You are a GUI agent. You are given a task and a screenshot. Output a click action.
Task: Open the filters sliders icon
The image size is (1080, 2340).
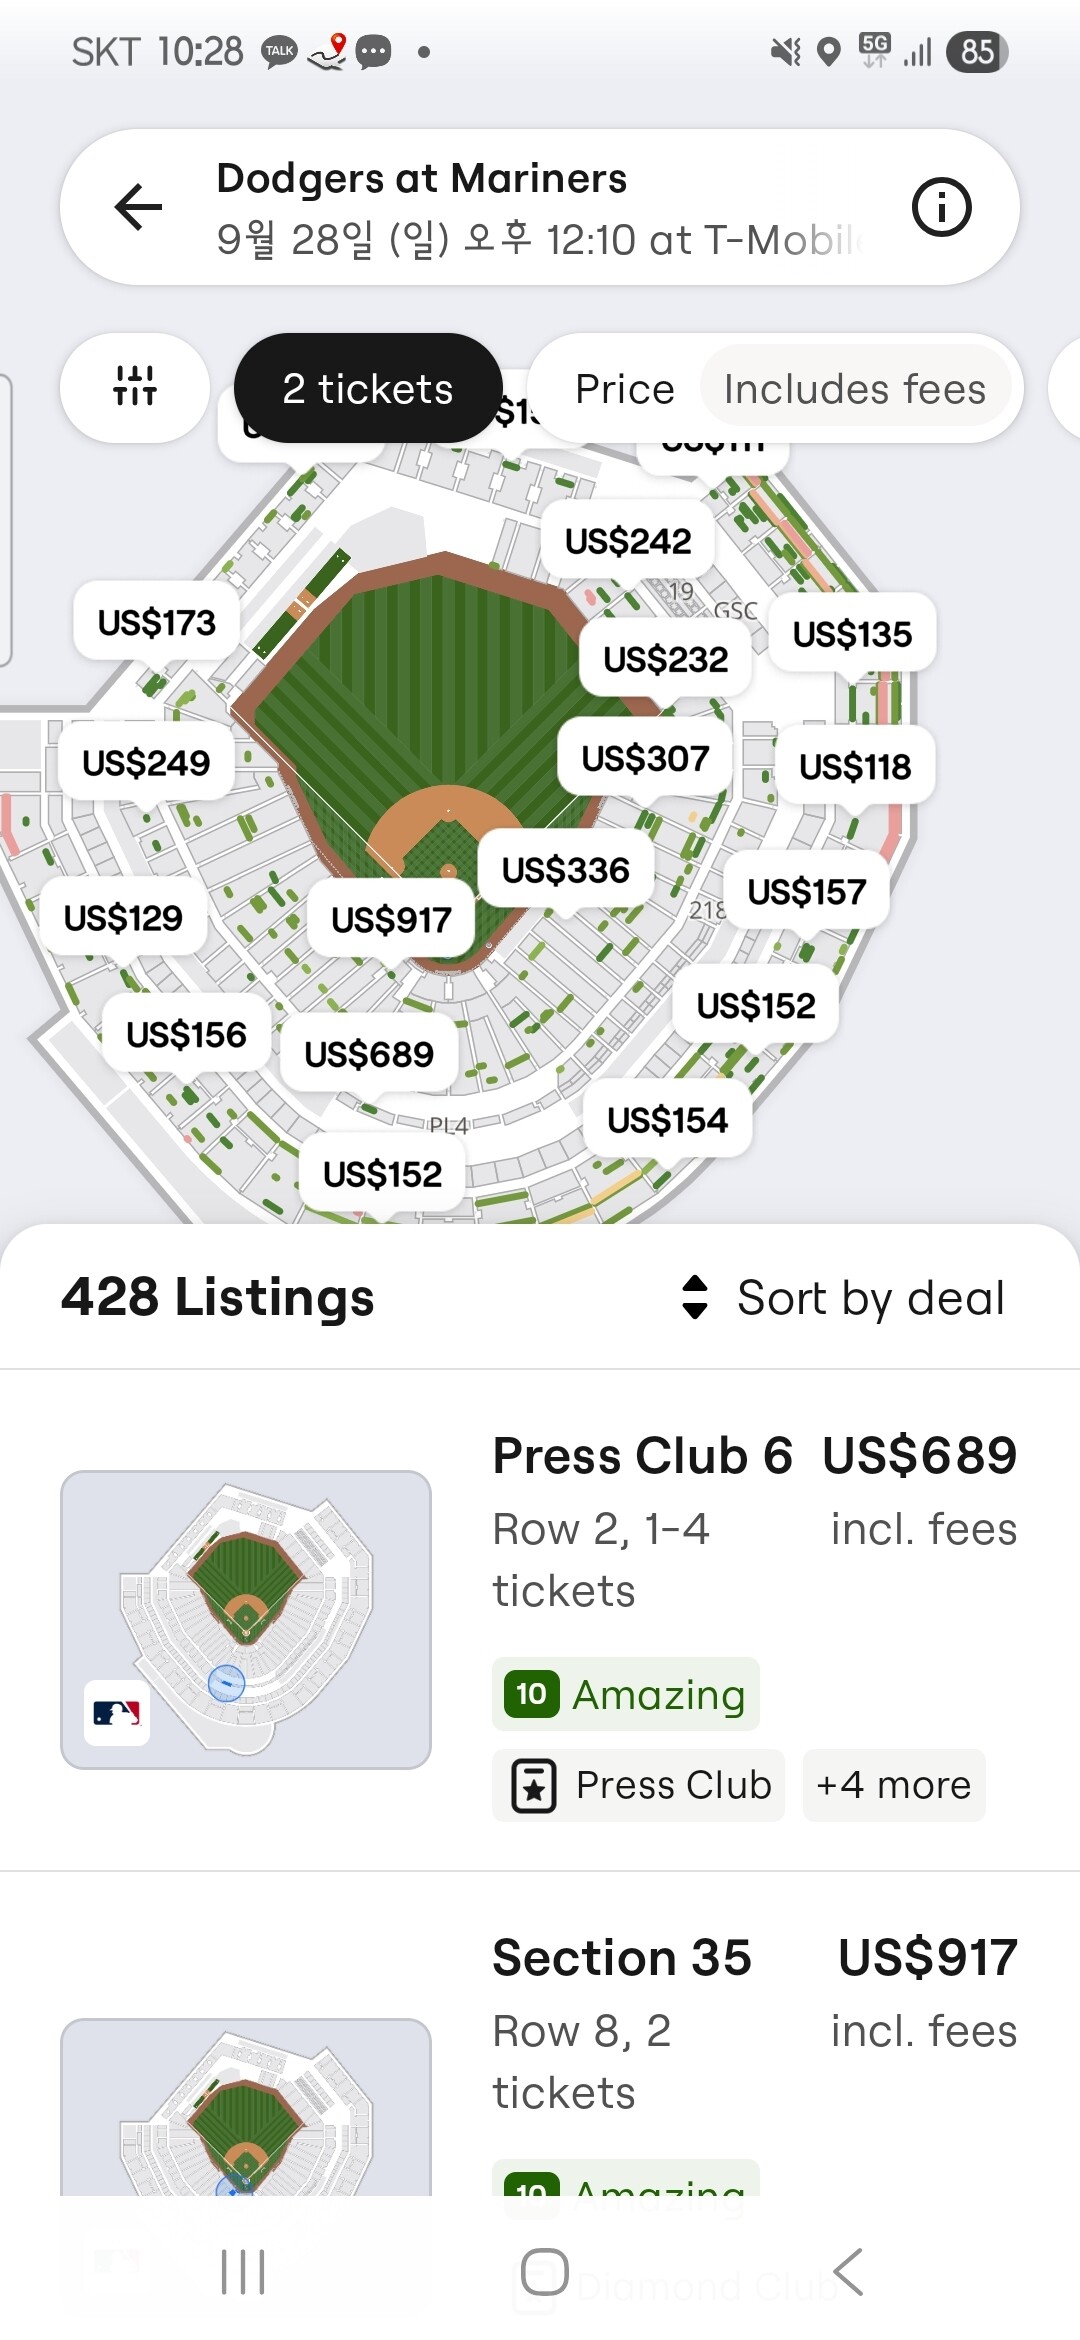point(135,387)
